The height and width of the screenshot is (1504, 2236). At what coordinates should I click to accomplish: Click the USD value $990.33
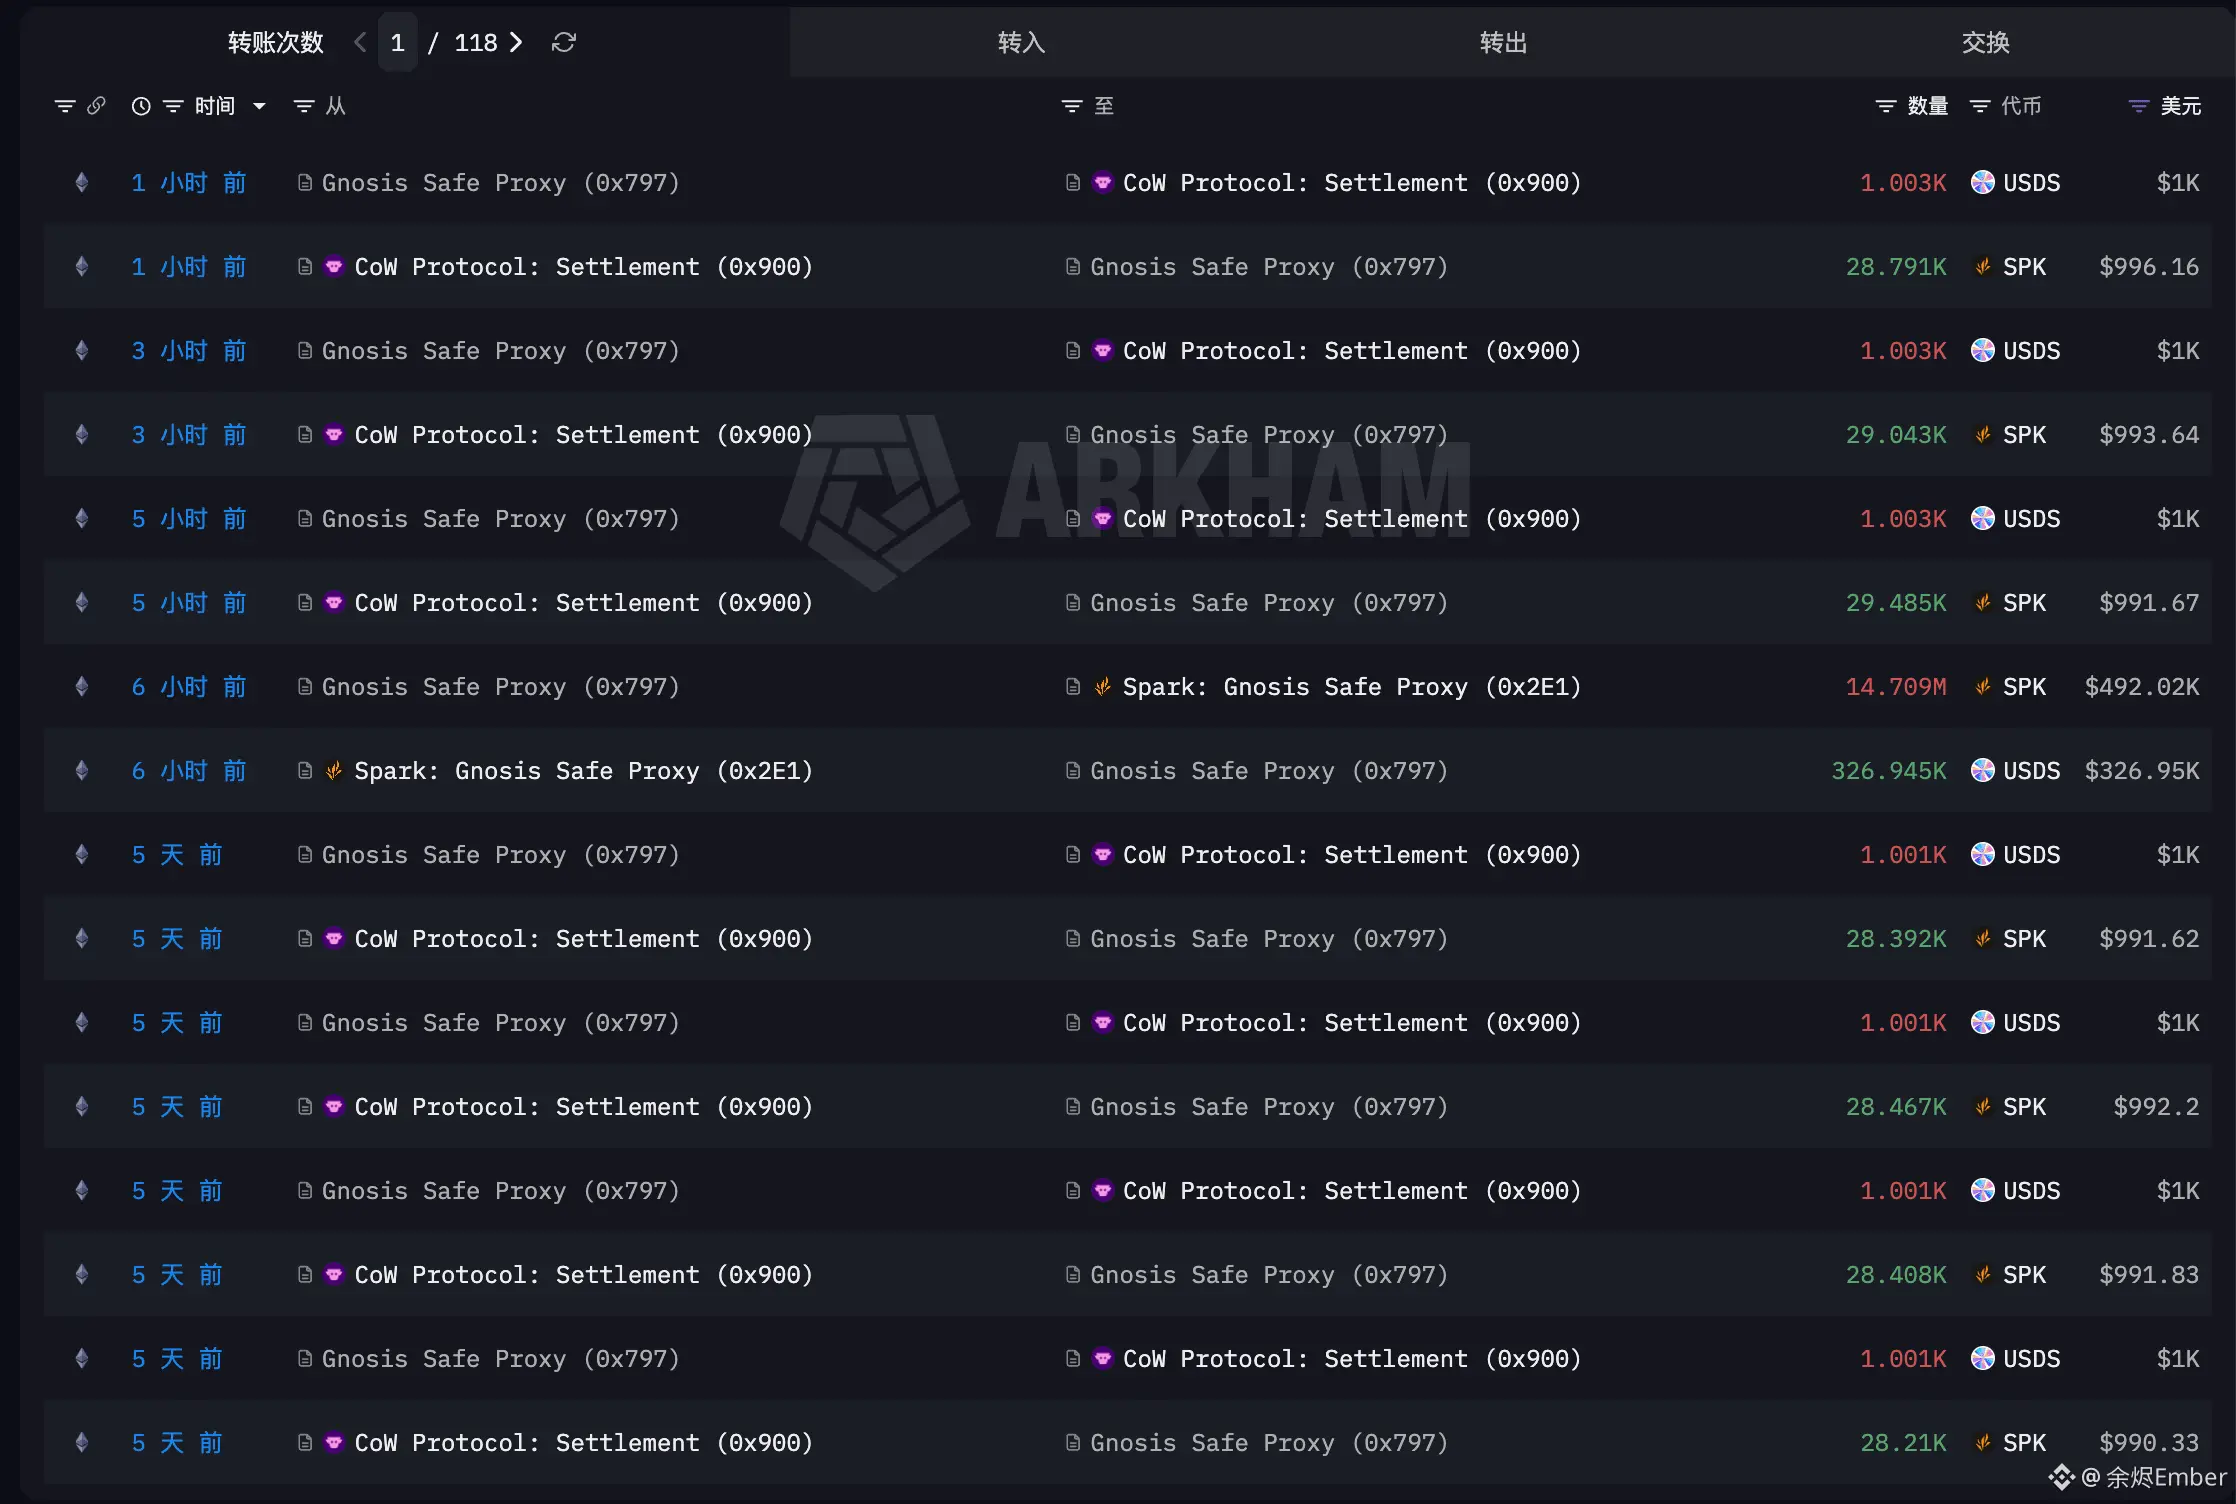2149,1443
